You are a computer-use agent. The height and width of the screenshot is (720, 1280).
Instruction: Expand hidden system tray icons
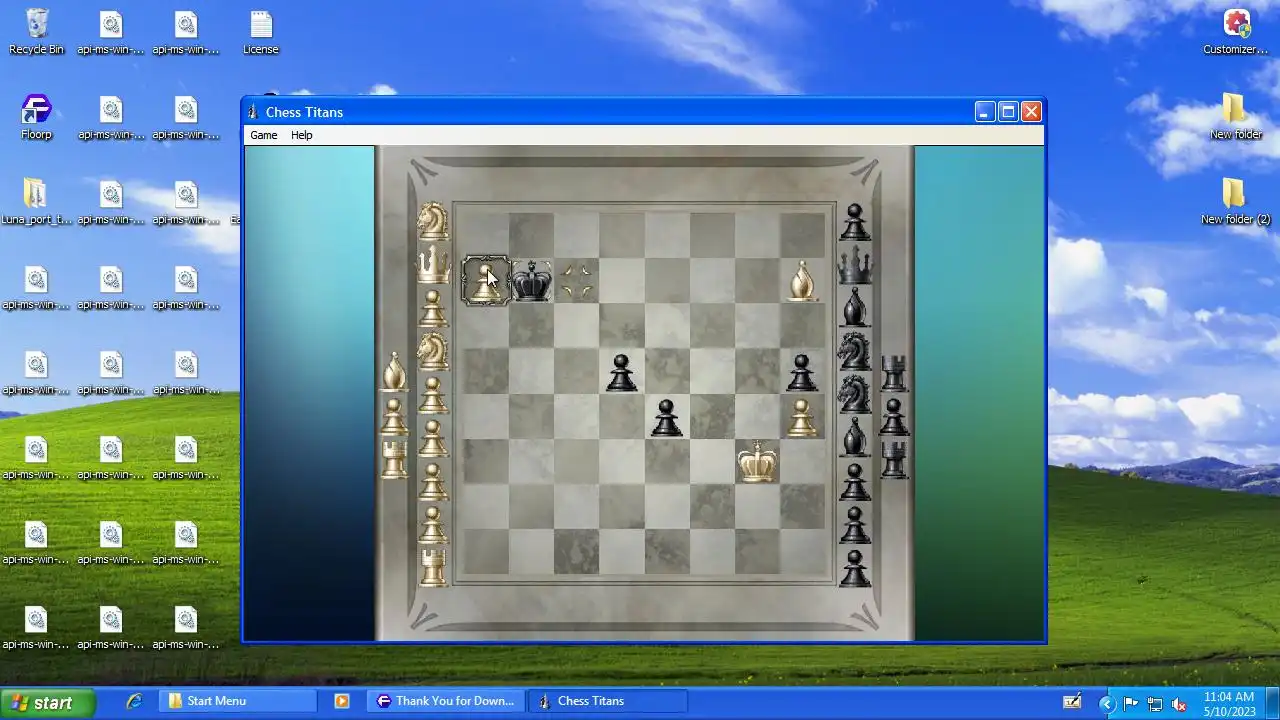(1107, 703)
